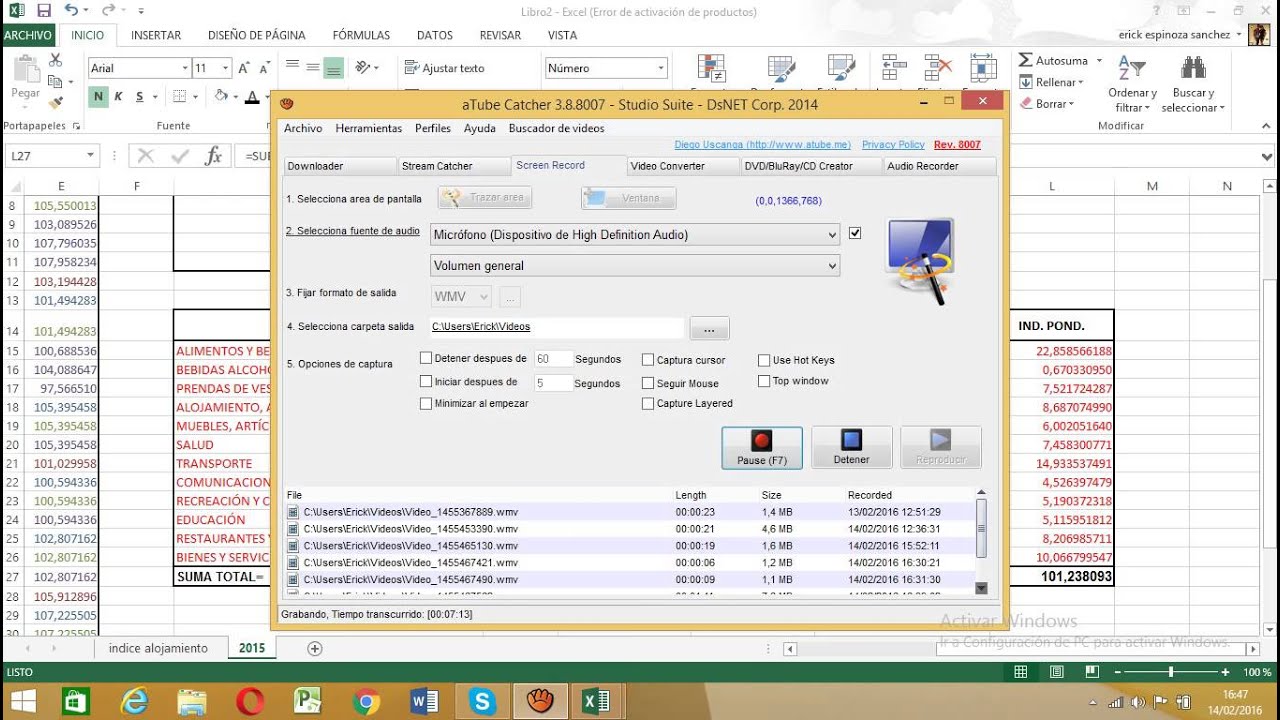The height and width of the screenshot is (720, 1280).
Task: Select file Video_1455367889.wmv in list
Action: tap(410, 512)
